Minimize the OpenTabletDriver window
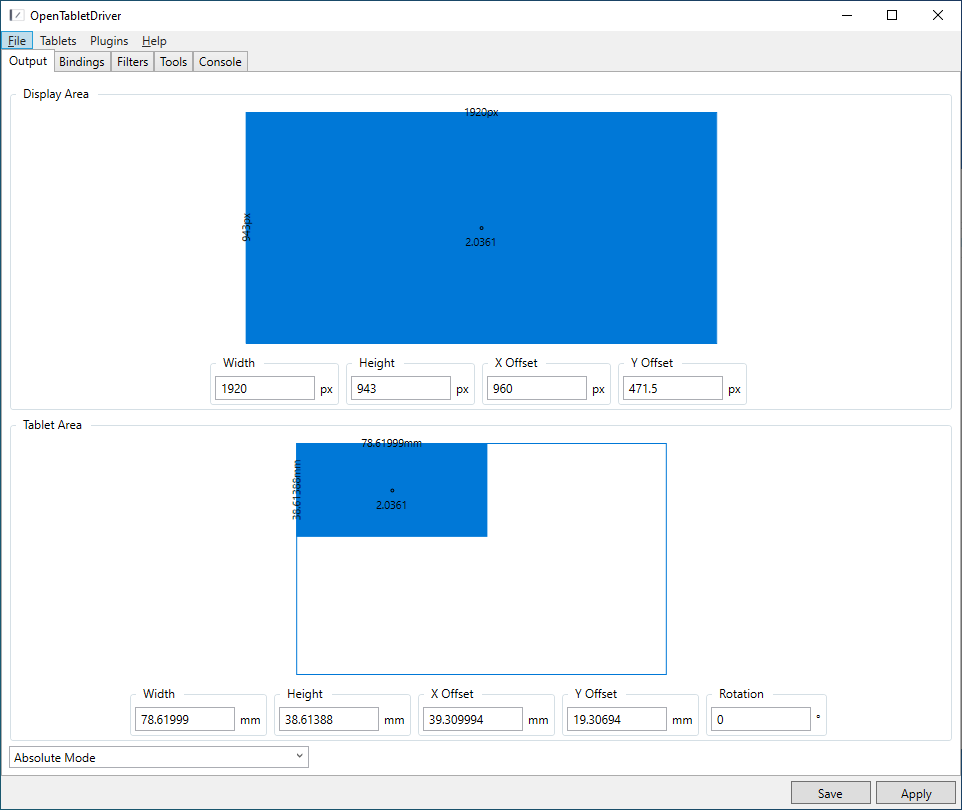 (847, 15)
